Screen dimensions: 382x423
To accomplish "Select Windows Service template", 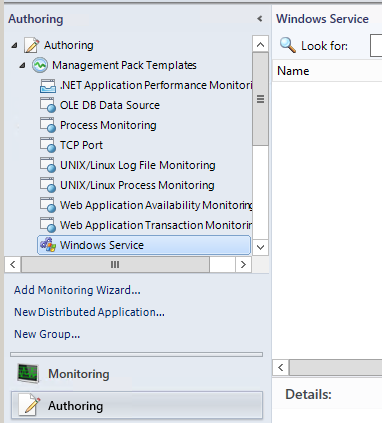I will [144, 245].
